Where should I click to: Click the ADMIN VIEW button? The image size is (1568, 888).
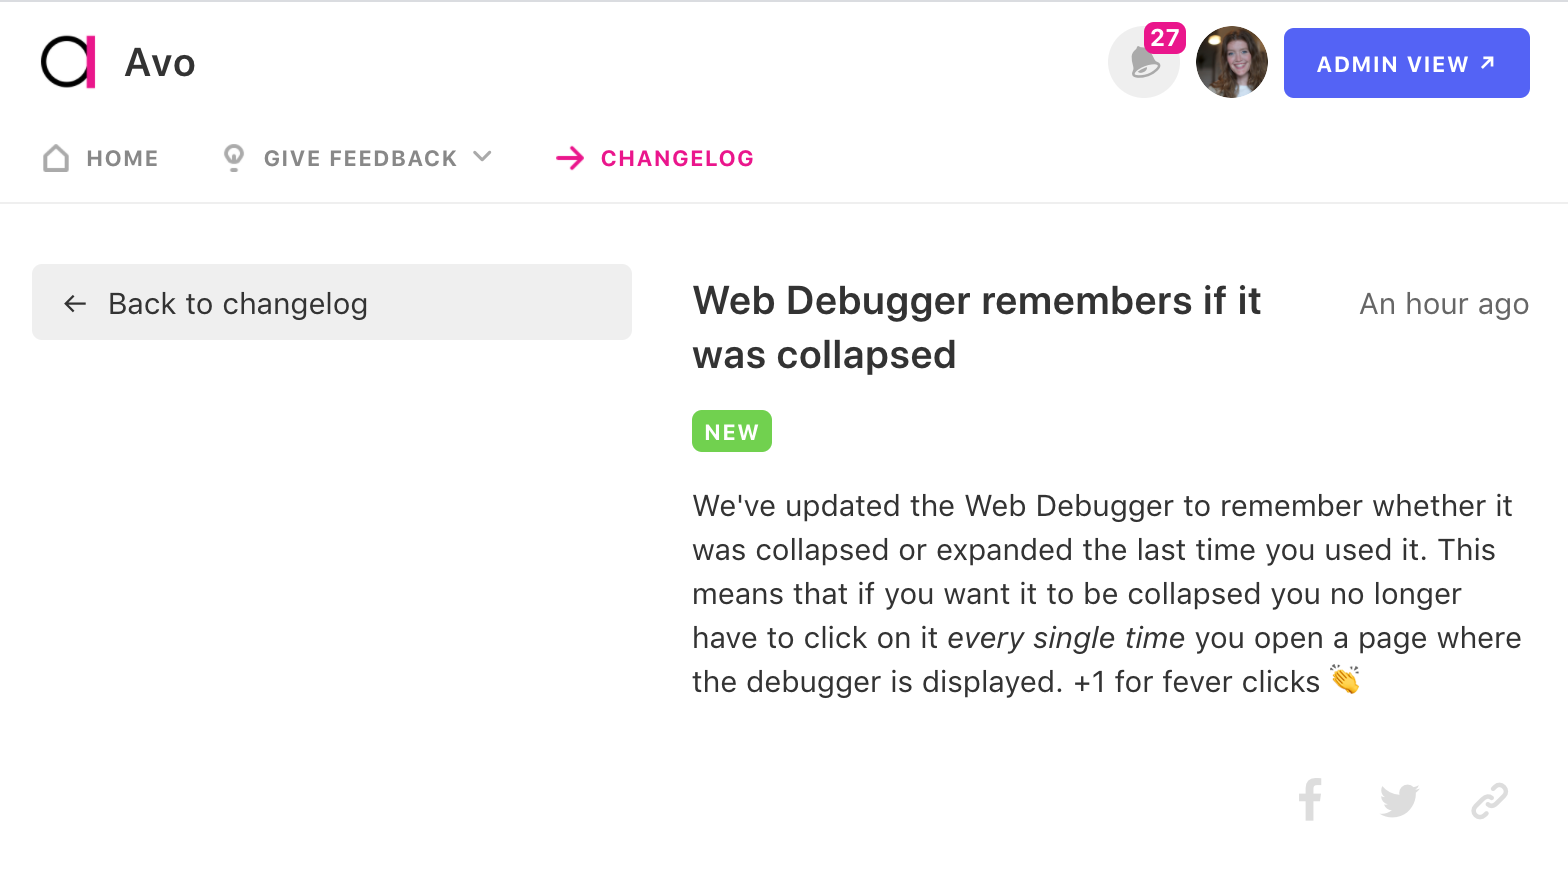tap(1407, 63)
